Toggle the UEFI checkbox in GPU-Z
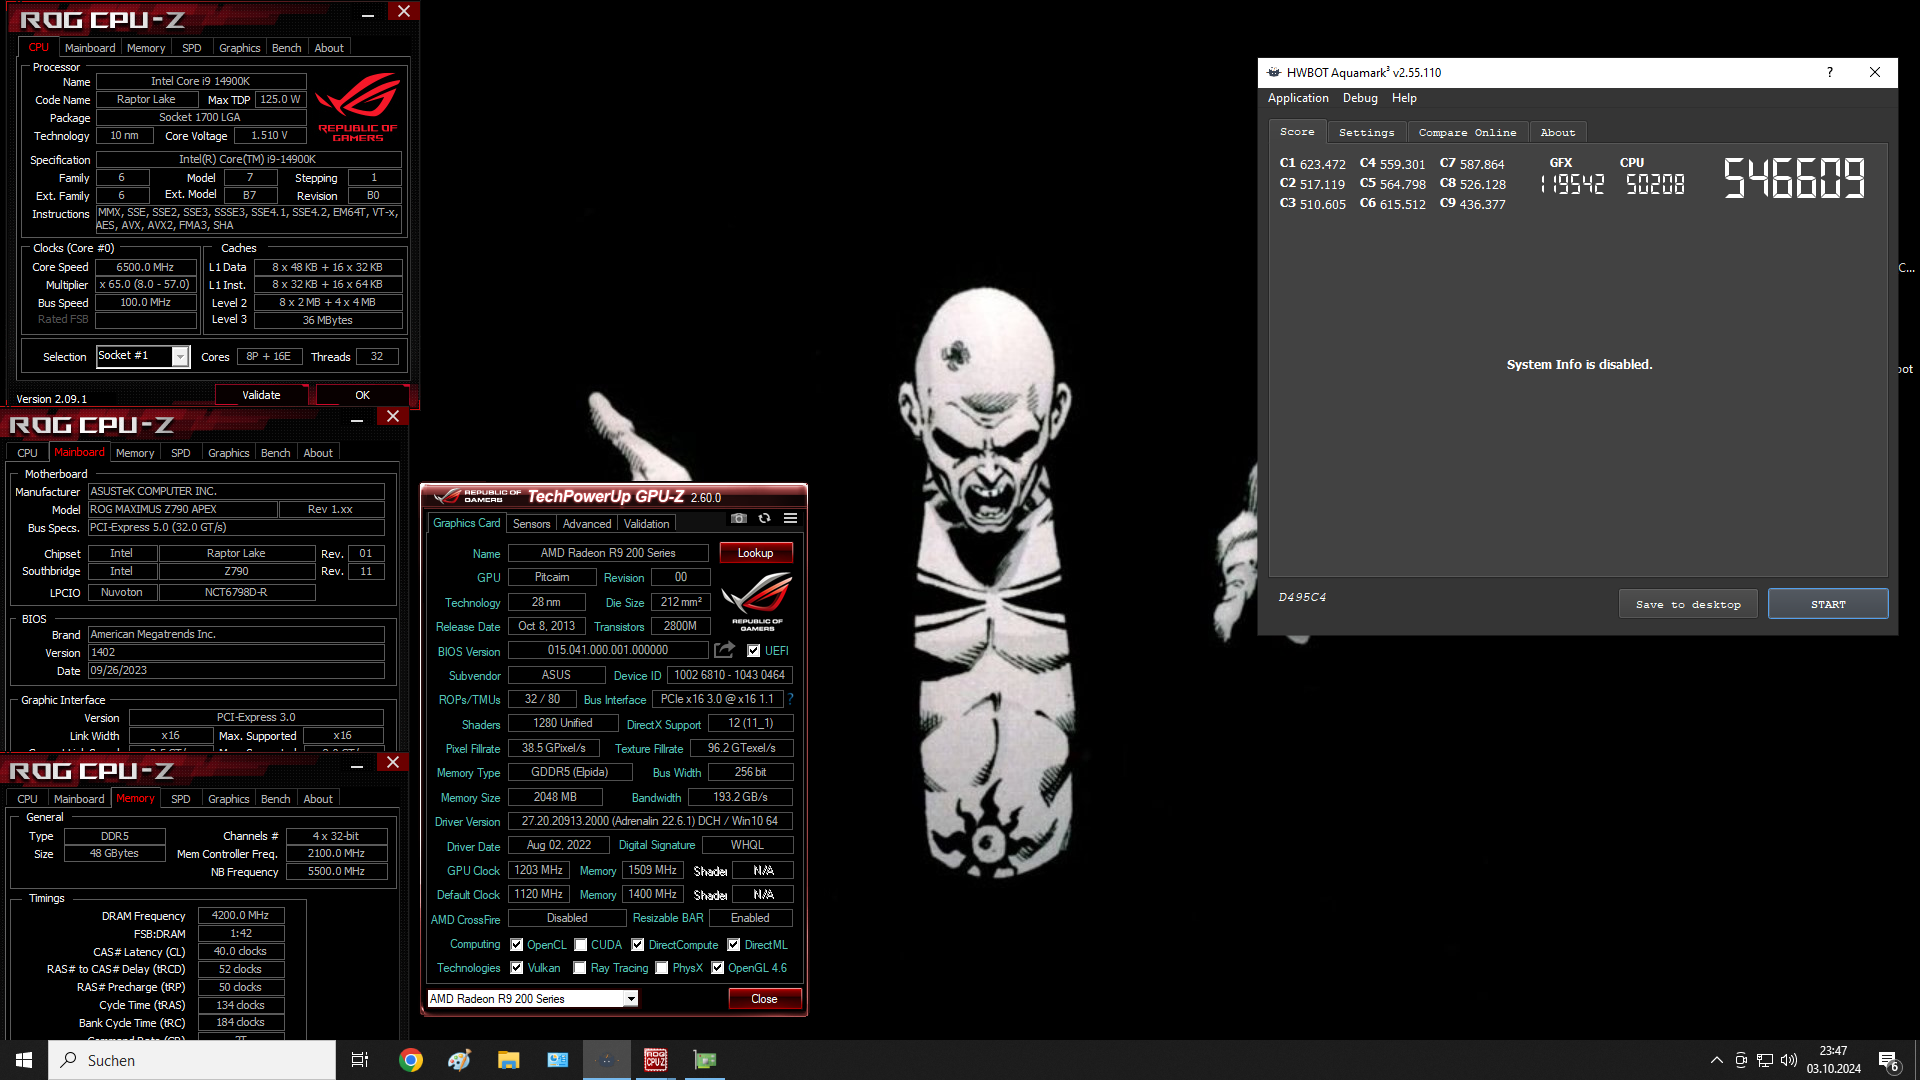This screenshot has width=1920, height=1080. coord(754,651)
